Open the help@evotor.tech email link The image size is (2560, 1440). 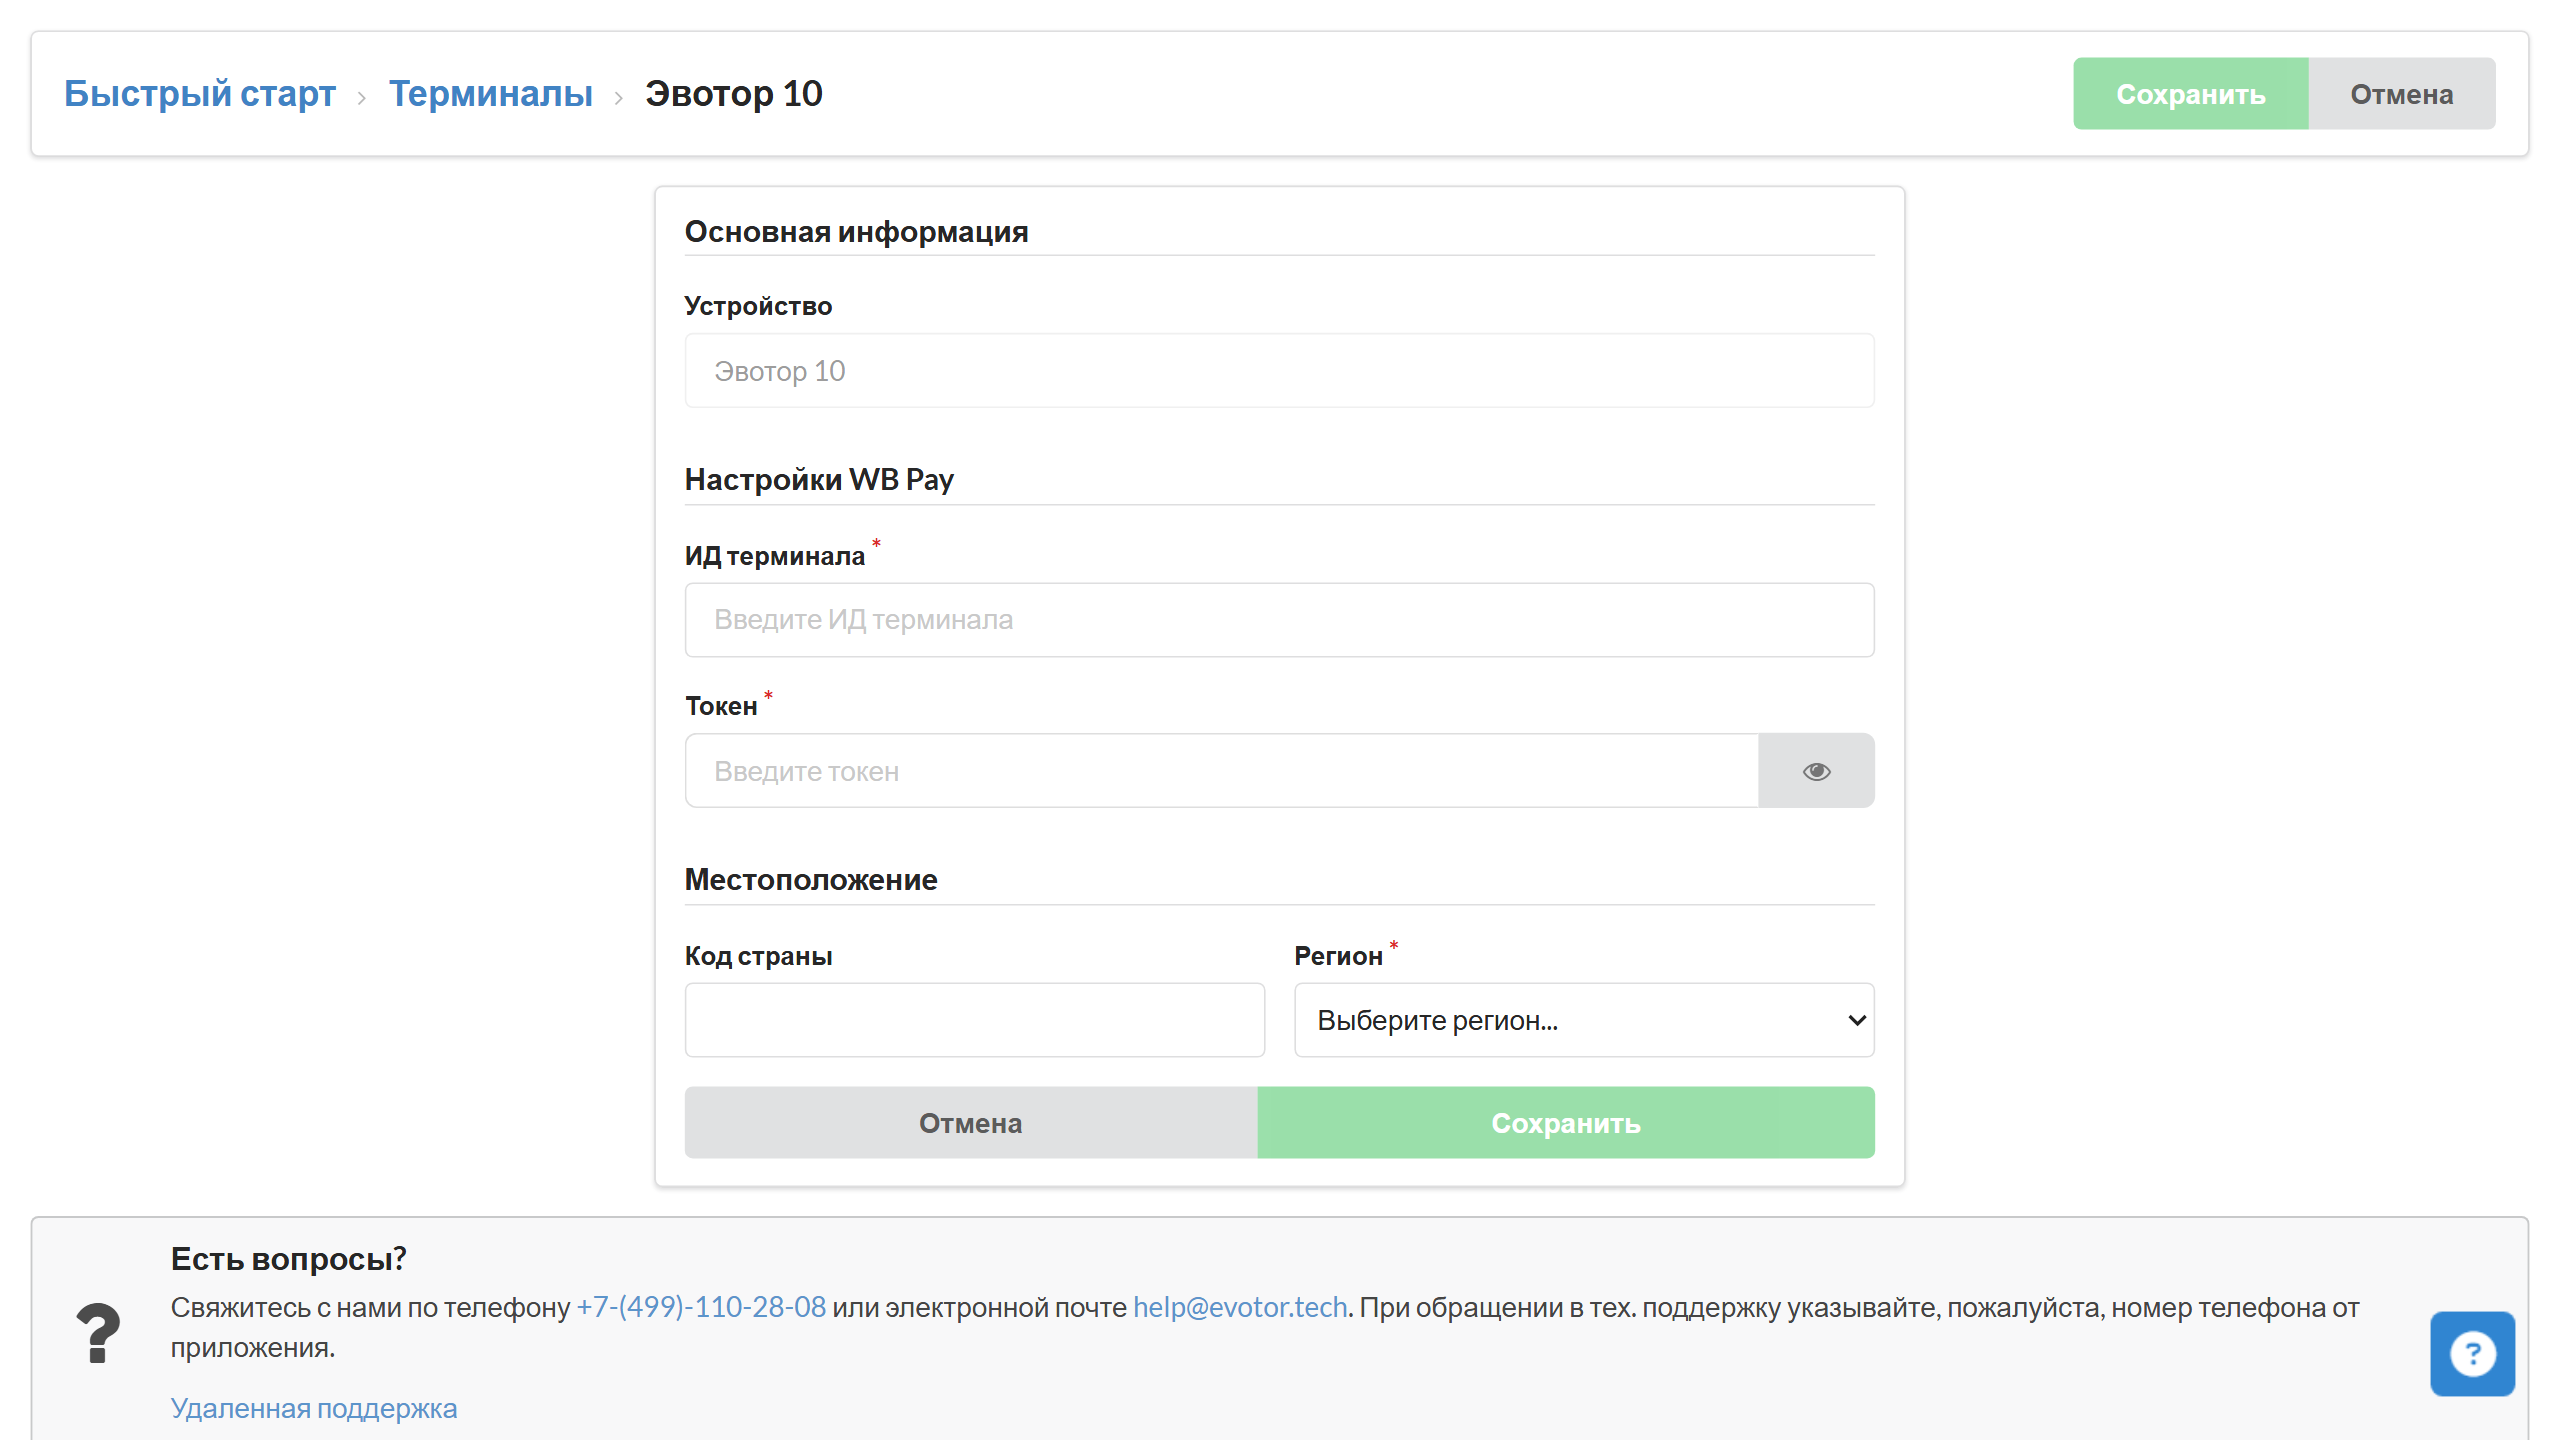[1240, 1307]
